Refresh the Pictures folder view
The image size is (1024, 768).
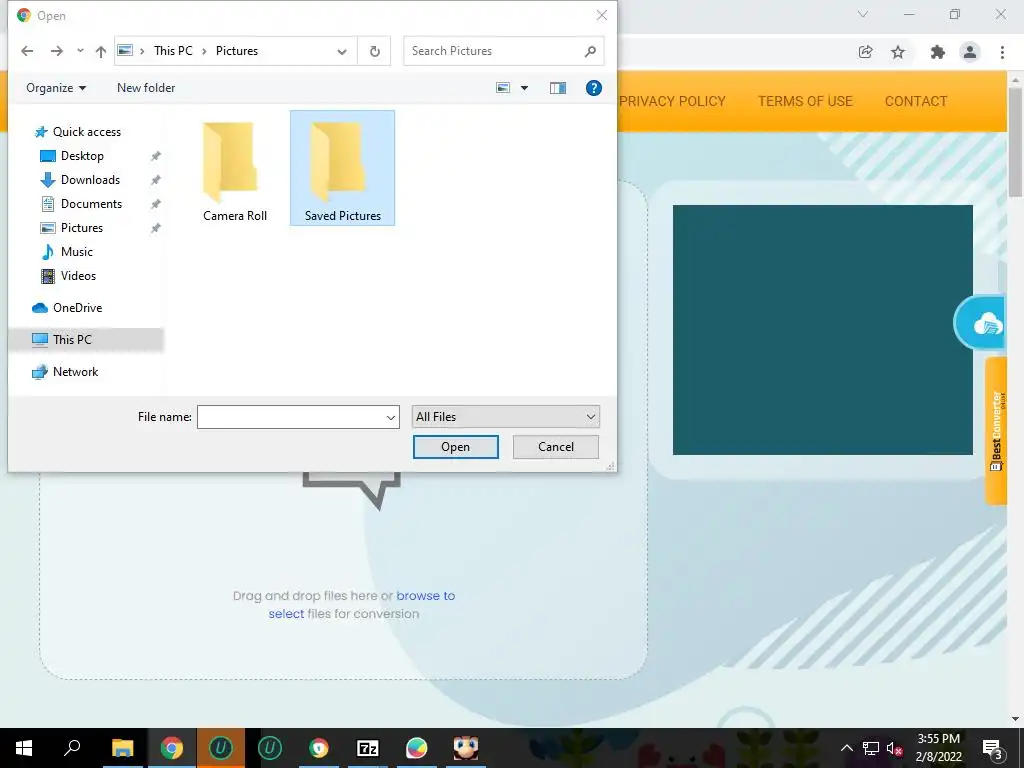click(x=375, y=52)
